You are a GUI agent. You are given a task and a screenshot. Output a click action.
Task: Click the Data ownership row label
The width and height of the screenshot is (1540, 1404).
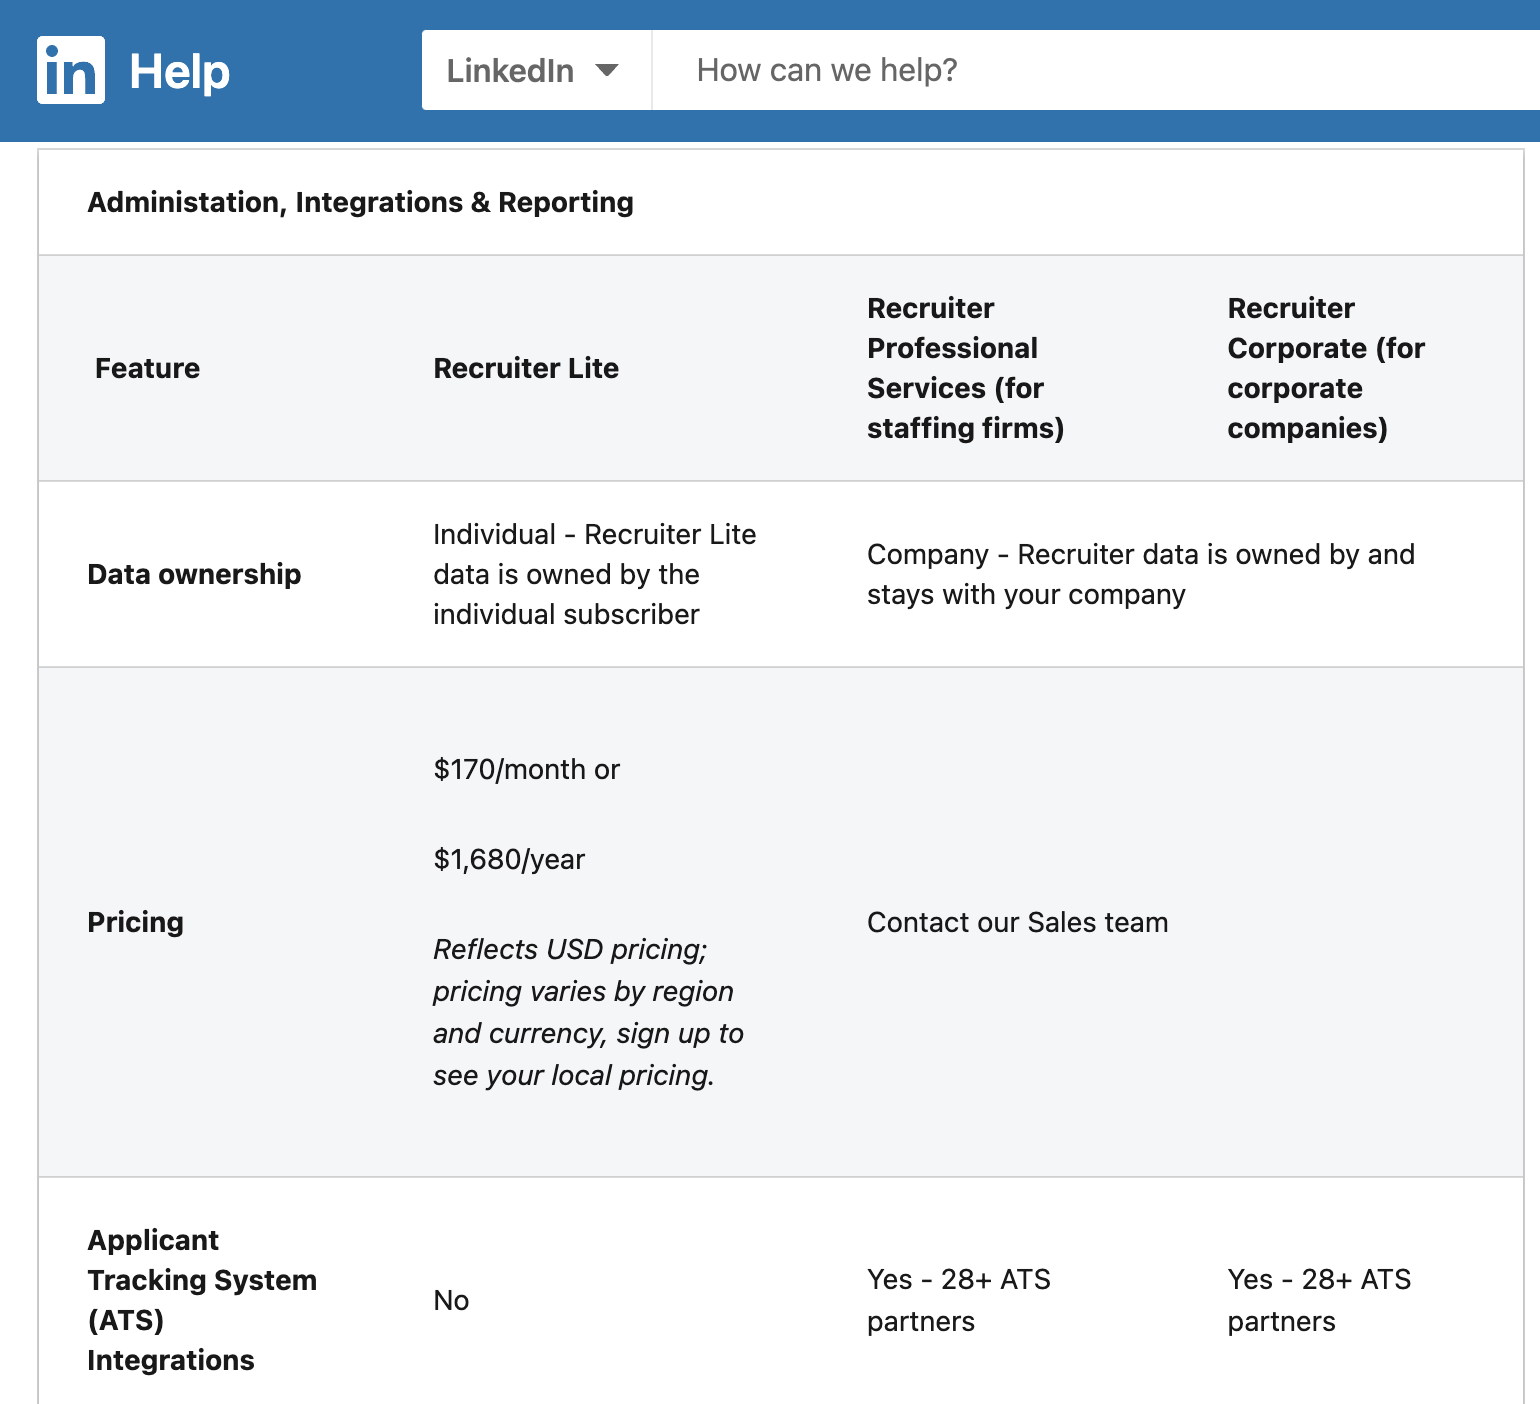tap(194, 574)
